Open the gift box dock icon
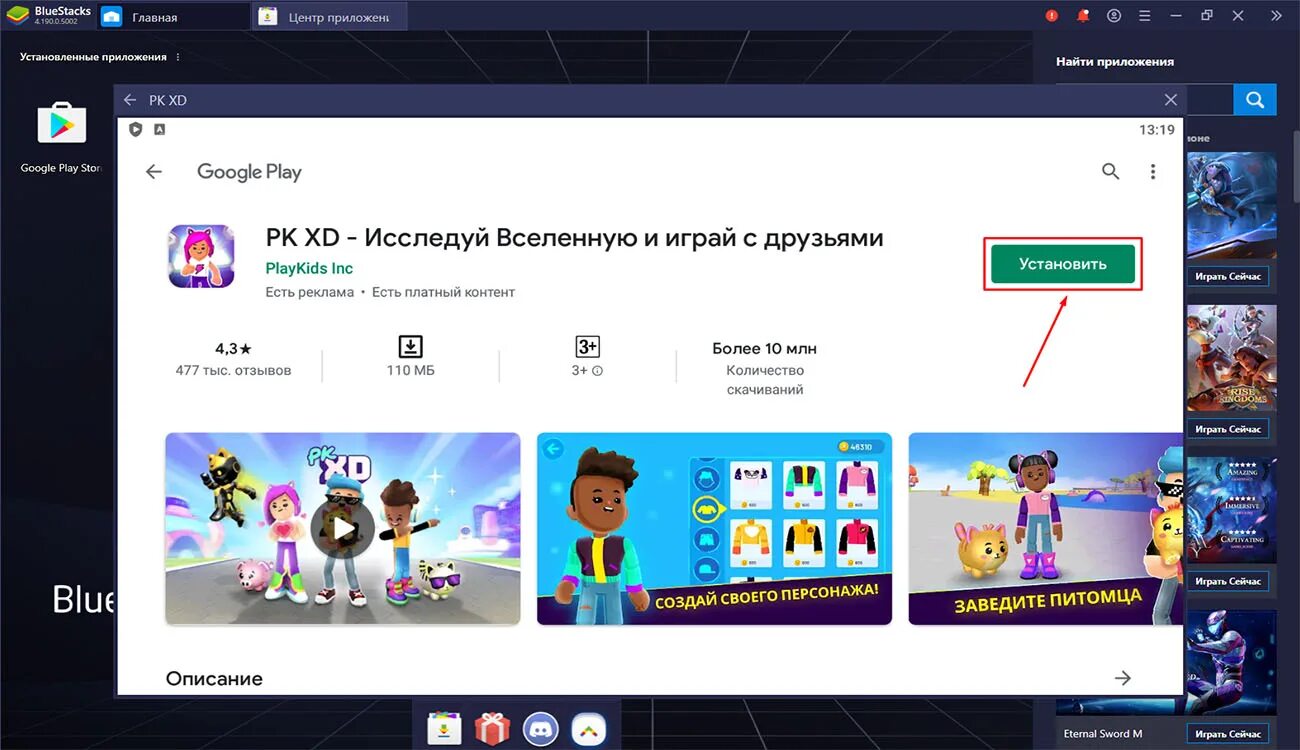This screenshot has width=1300, height=750. pos(492,729)
